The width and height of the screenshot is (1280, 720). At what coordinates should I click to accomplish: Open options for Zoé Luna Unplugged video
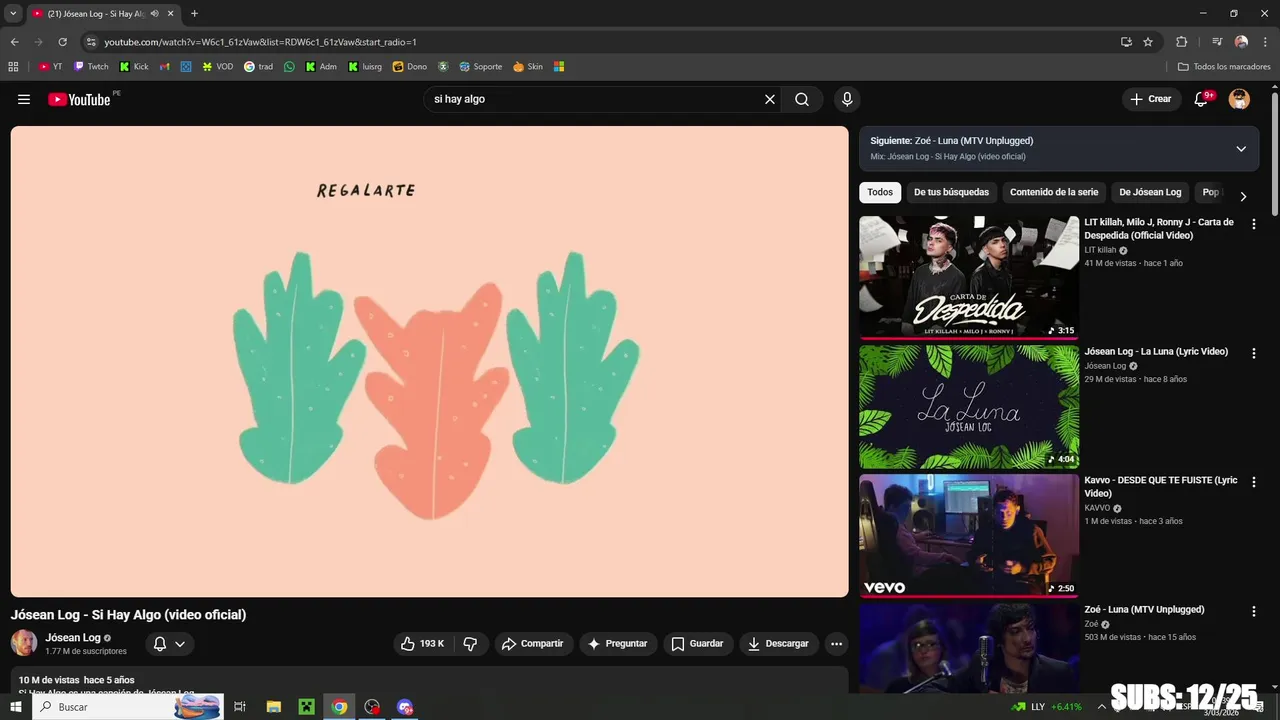point(1253,612)
